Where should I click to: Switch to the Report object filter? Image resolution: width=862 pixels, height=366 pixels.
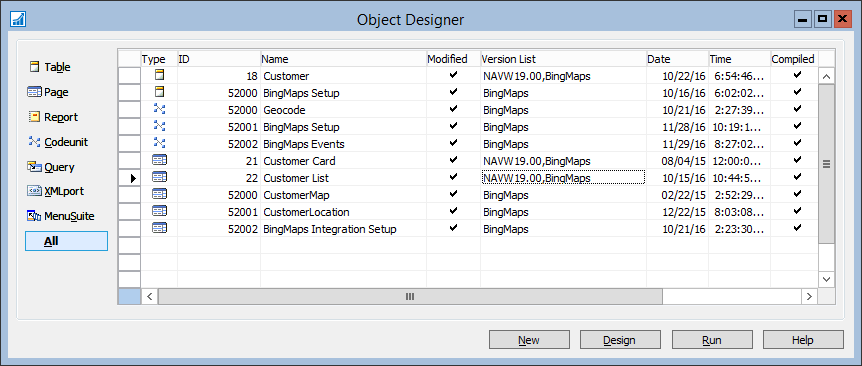pos(53,117)
